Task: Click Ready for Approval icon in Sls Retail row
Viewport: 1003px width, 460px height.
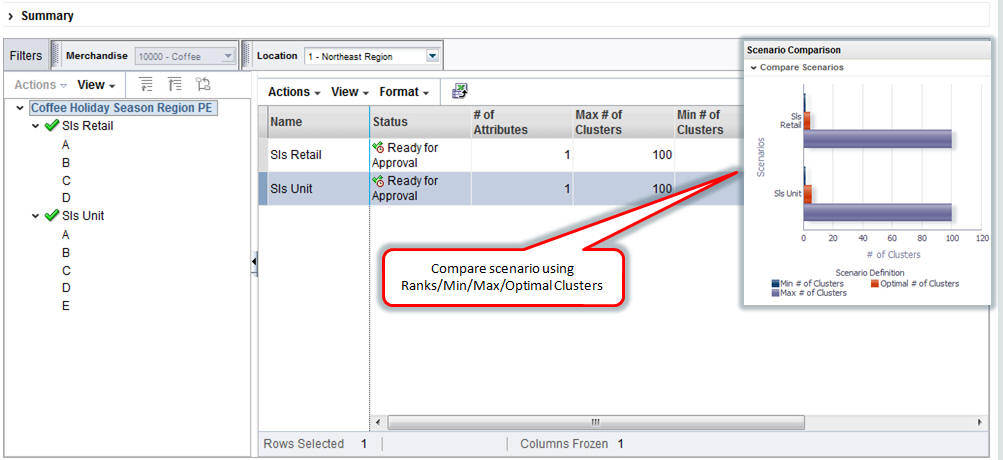Action: pyautogui.click(x=378, y=148)
